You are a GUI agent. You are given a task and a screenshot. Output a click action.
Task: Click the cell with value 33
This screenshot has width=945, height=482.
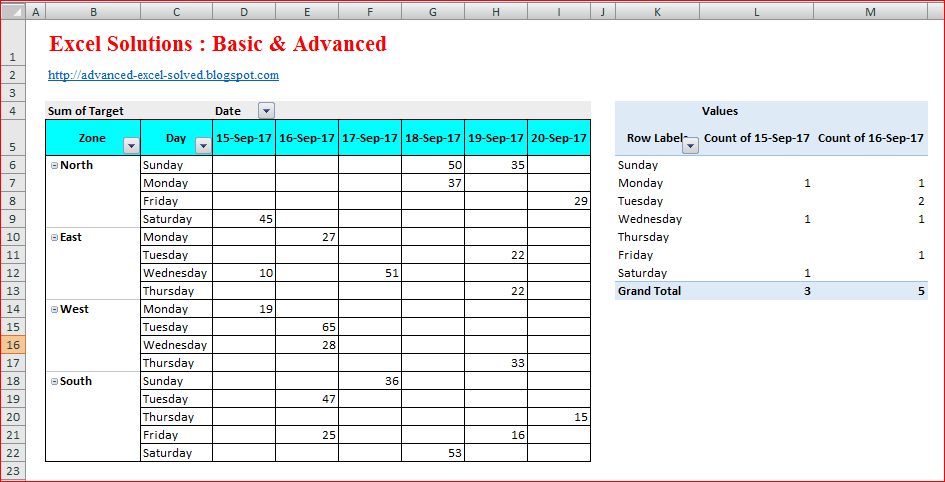(x=495, y=363)
